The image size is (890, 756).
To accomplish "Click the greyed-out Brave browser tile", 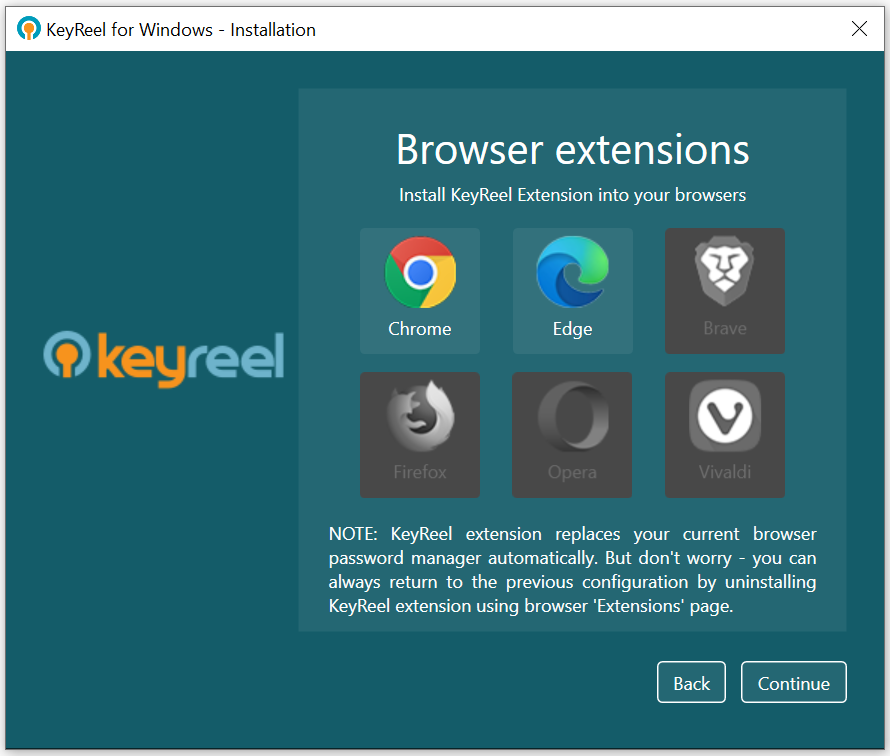I will click(725, 291).
